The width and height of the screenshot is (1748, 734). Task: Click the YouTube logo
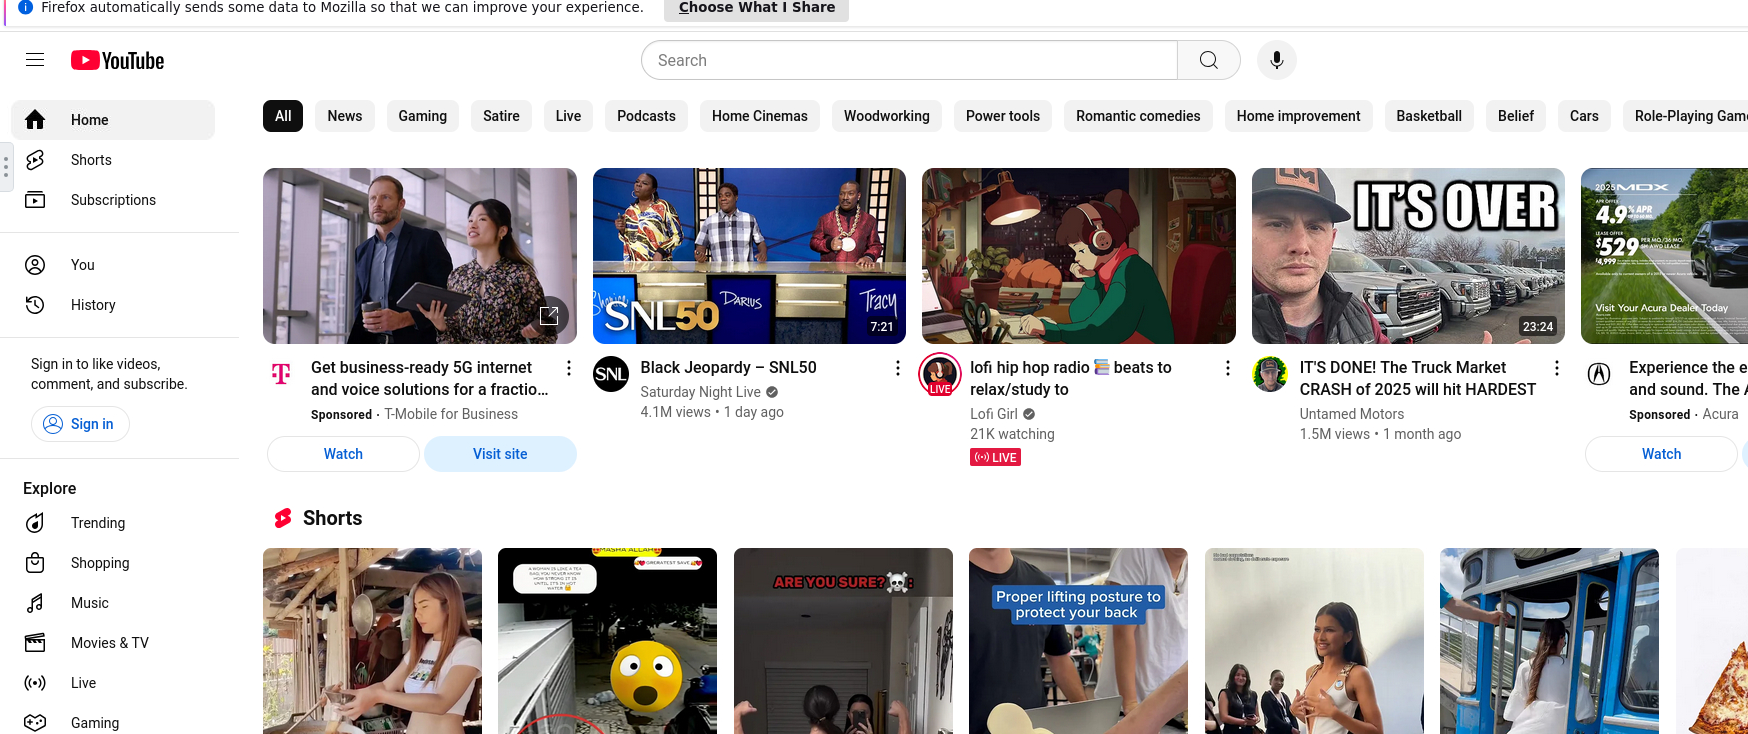(117, 61)
